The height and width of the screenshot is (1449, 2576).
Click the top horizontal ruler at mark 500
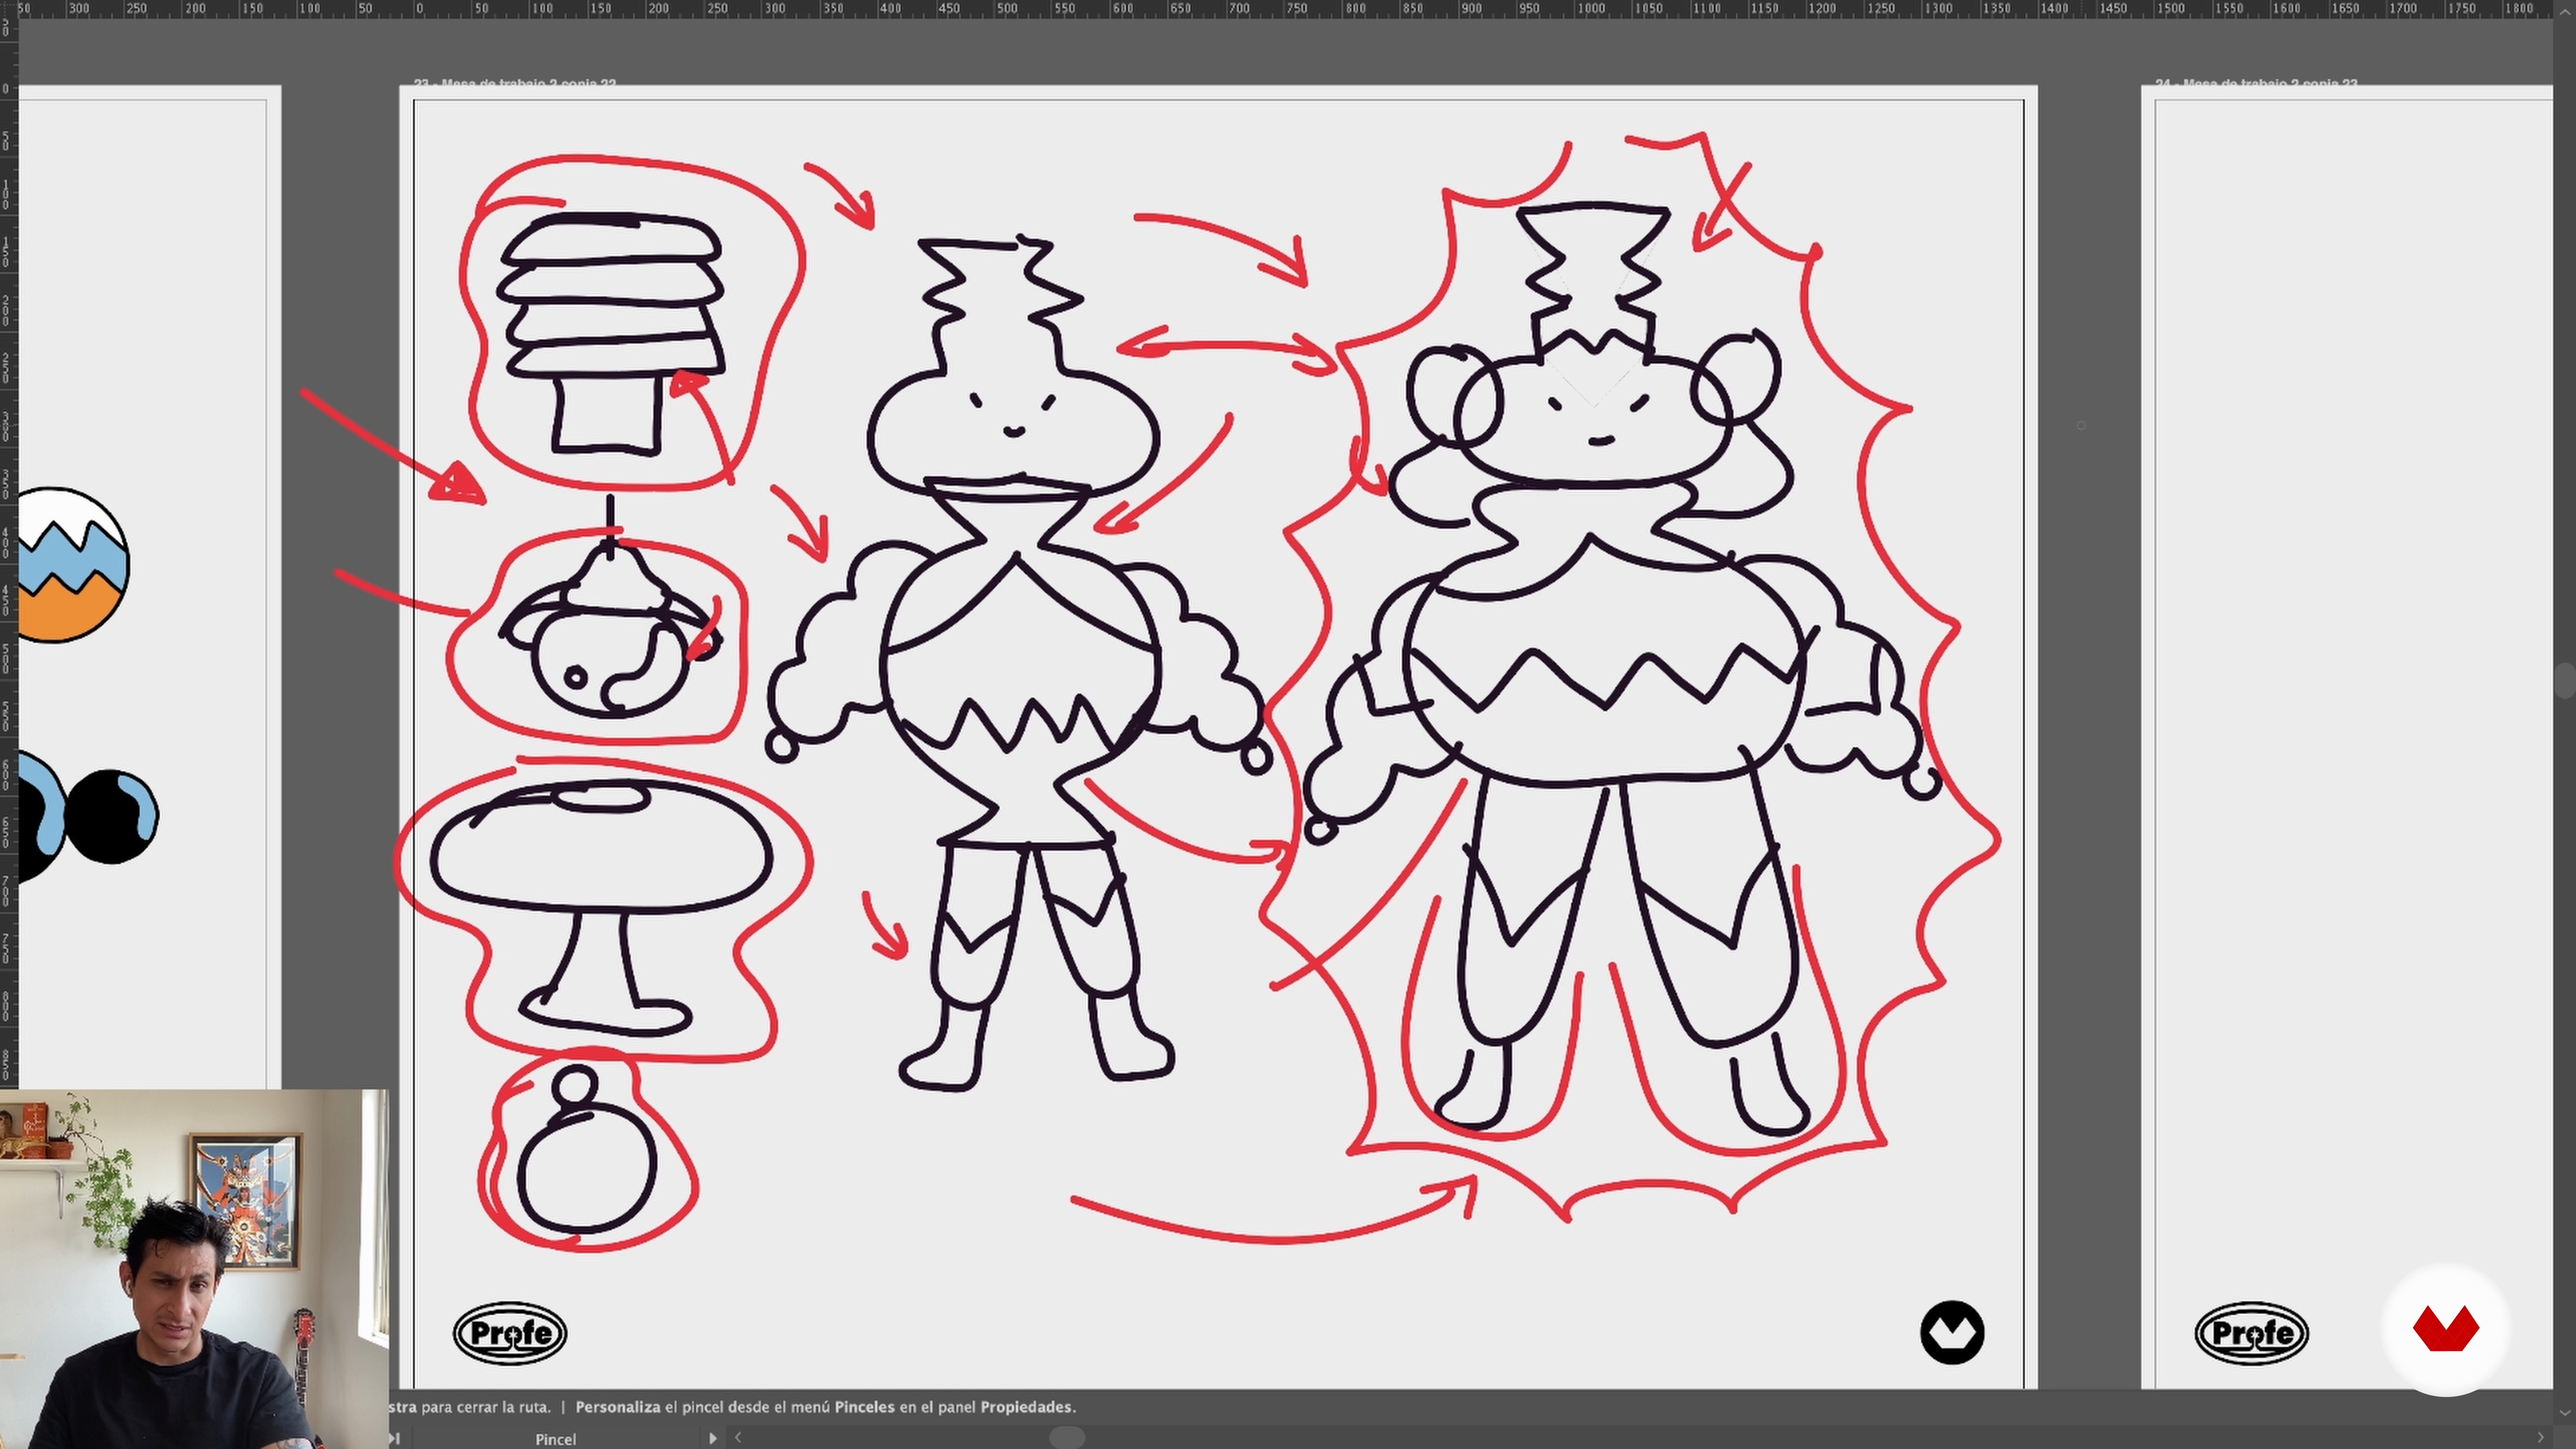[x=1007, y=9]
